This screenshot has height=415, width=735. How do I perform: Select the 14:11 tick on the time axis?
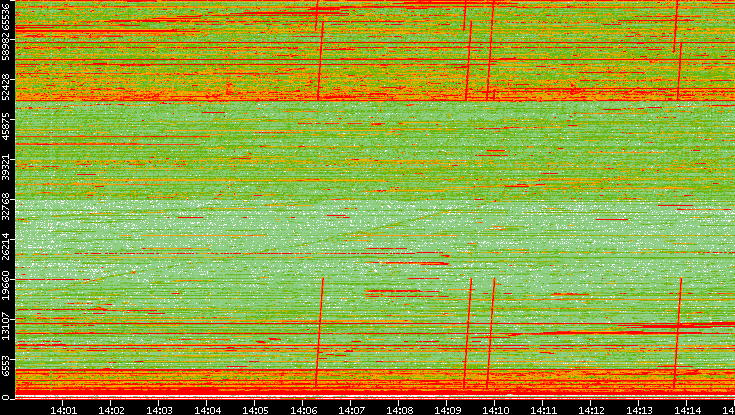click(x=543, y=408)
